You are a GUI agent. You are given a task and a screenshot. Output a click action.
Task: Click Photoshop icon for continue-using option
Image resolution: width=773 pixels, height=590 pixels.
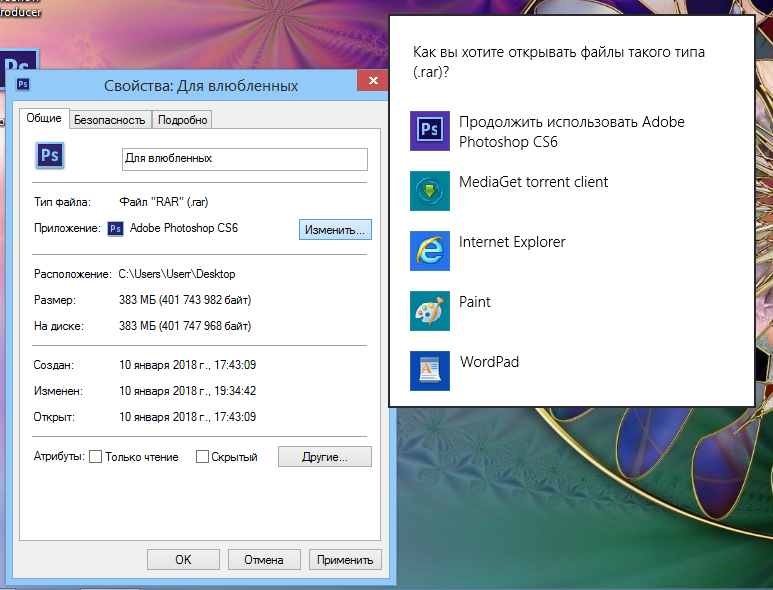[429, 131]
